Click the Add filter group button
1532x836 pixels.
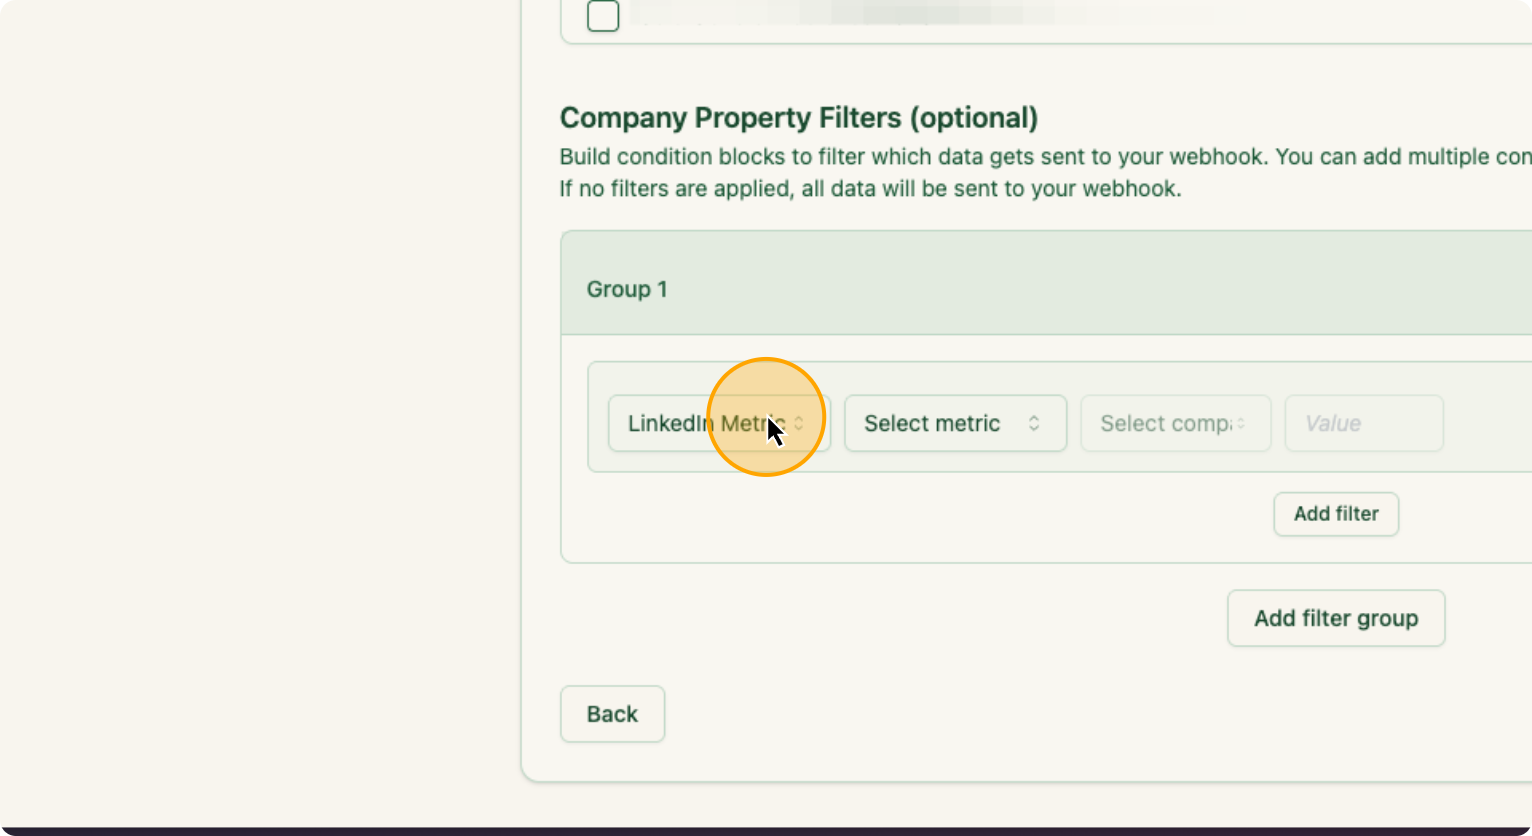click(x=1336, y=618)
